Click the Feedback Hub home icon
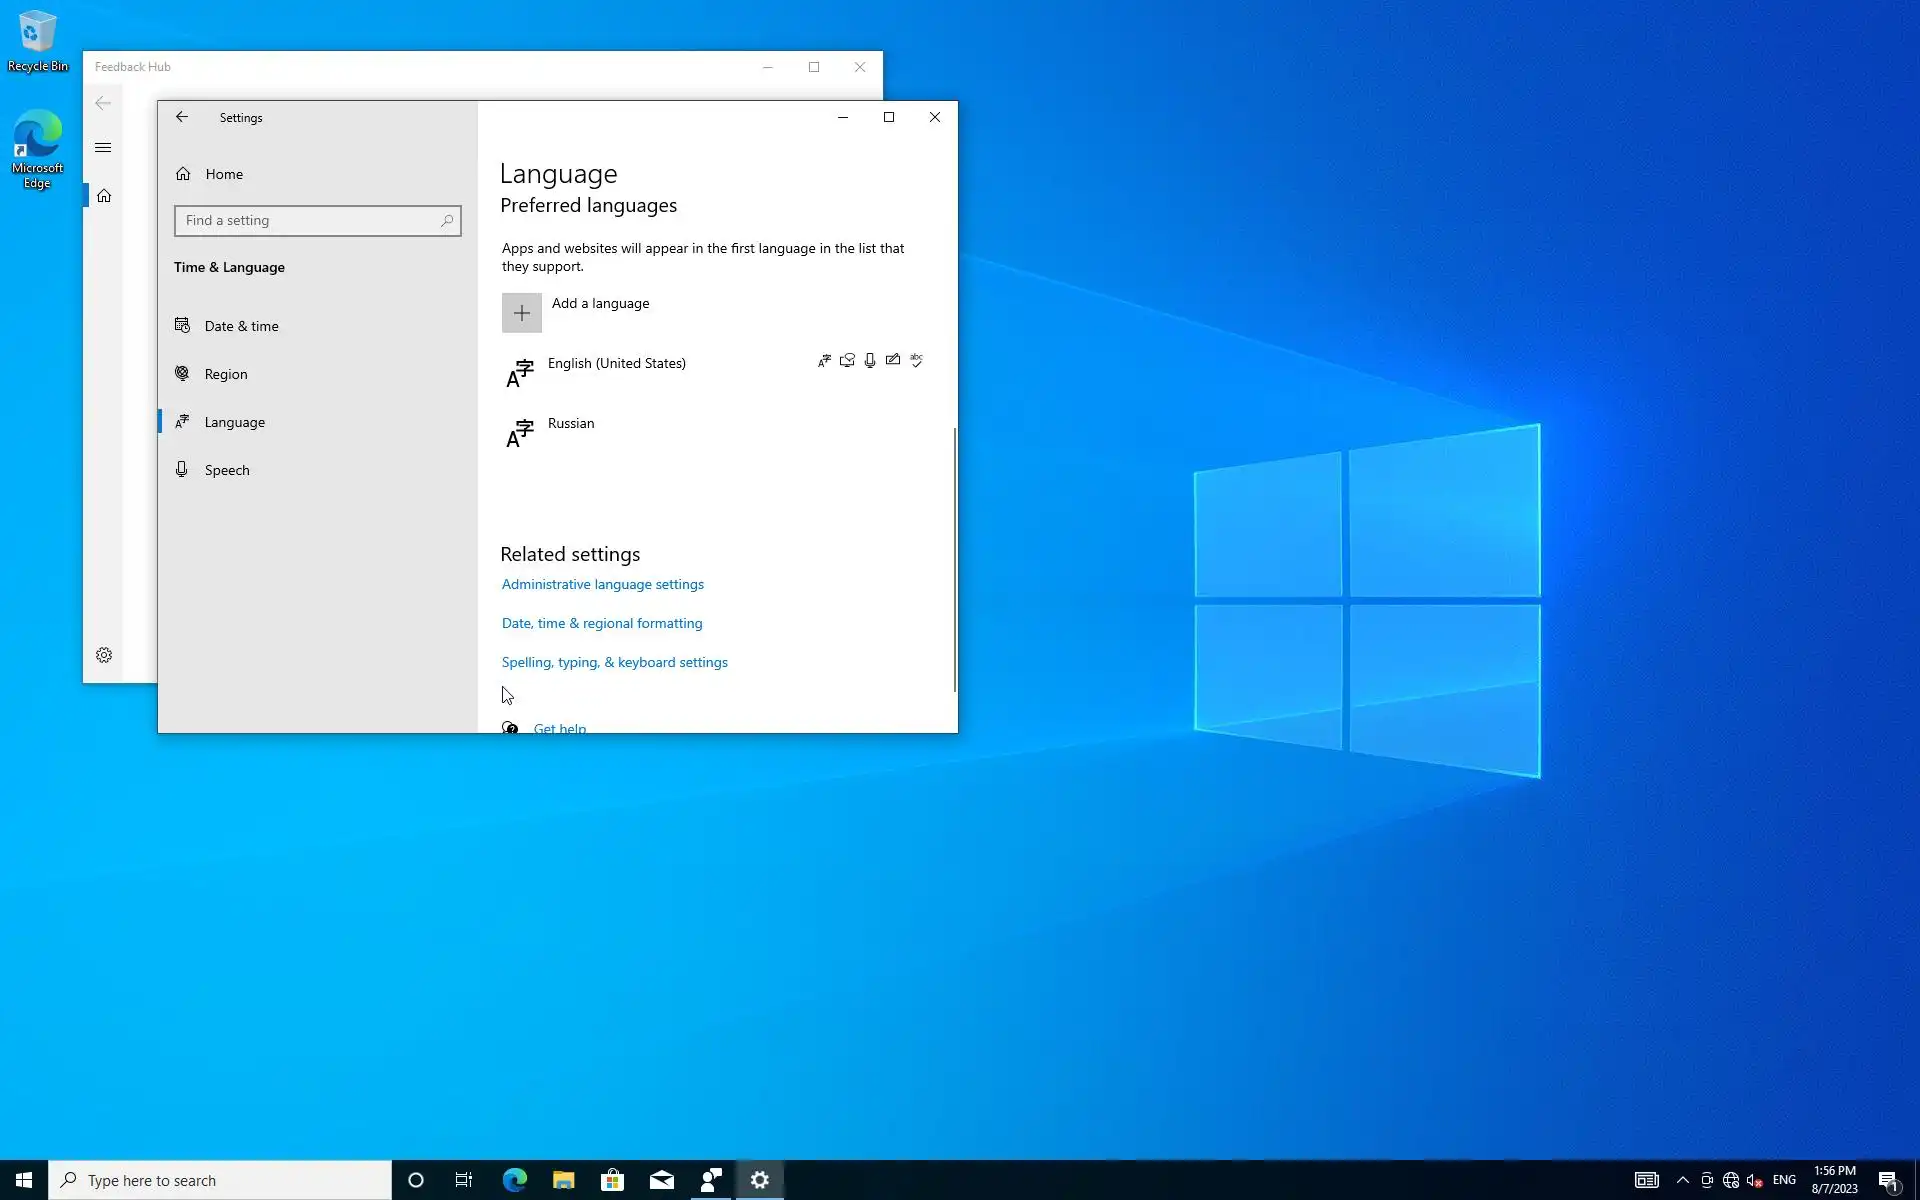 click(x=104, y=196)
